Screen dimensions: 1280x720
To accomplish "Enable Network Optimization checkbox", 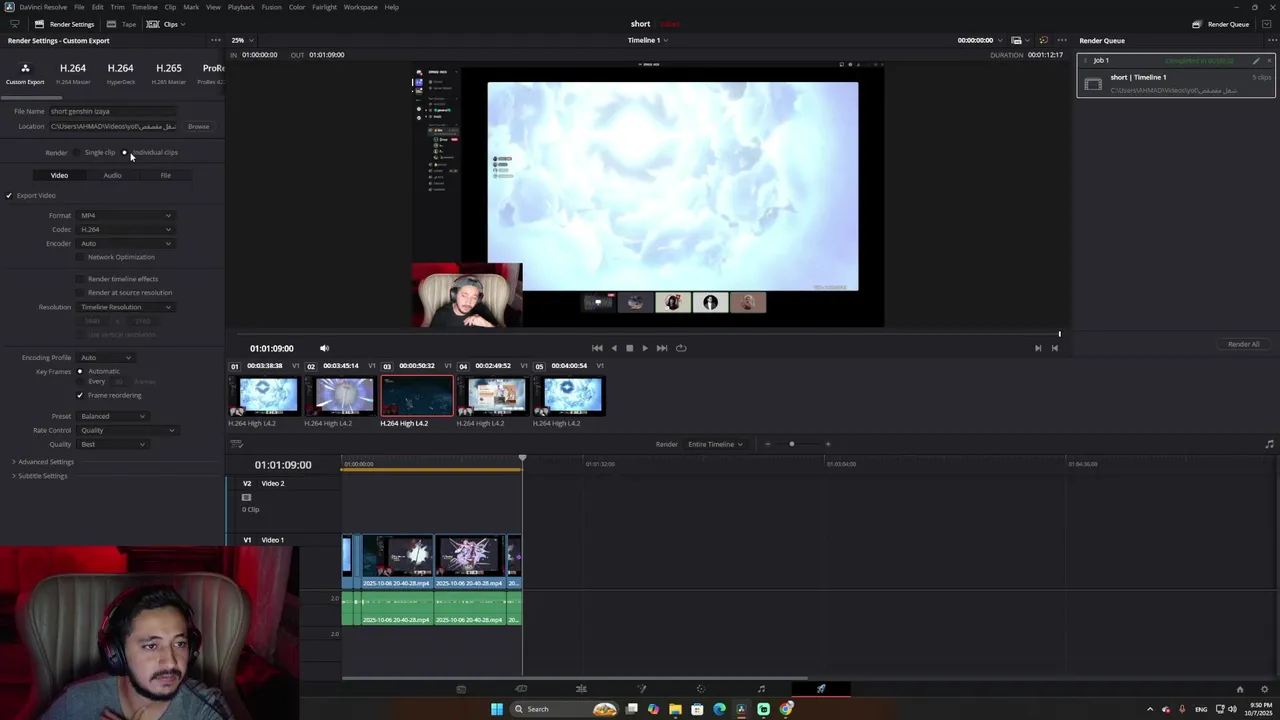I will tap(80, 257).
